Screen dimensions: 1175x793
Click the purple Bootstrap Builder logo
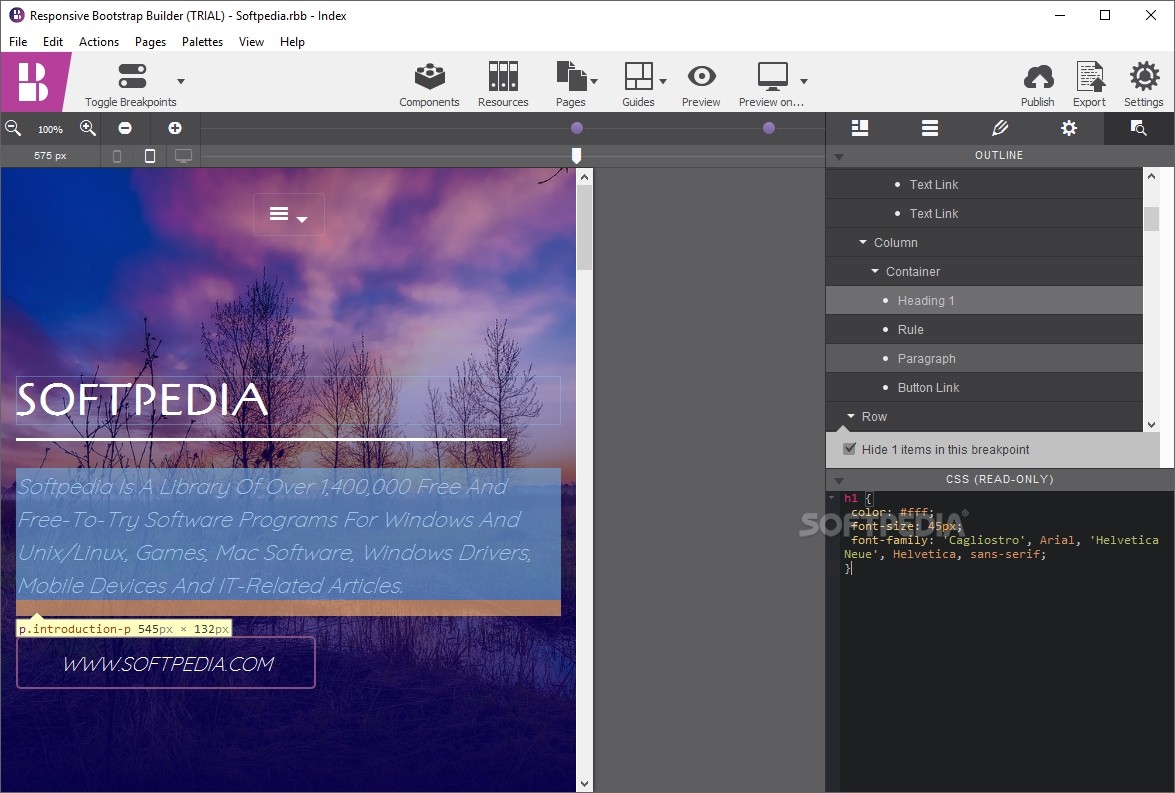point(33,82)
